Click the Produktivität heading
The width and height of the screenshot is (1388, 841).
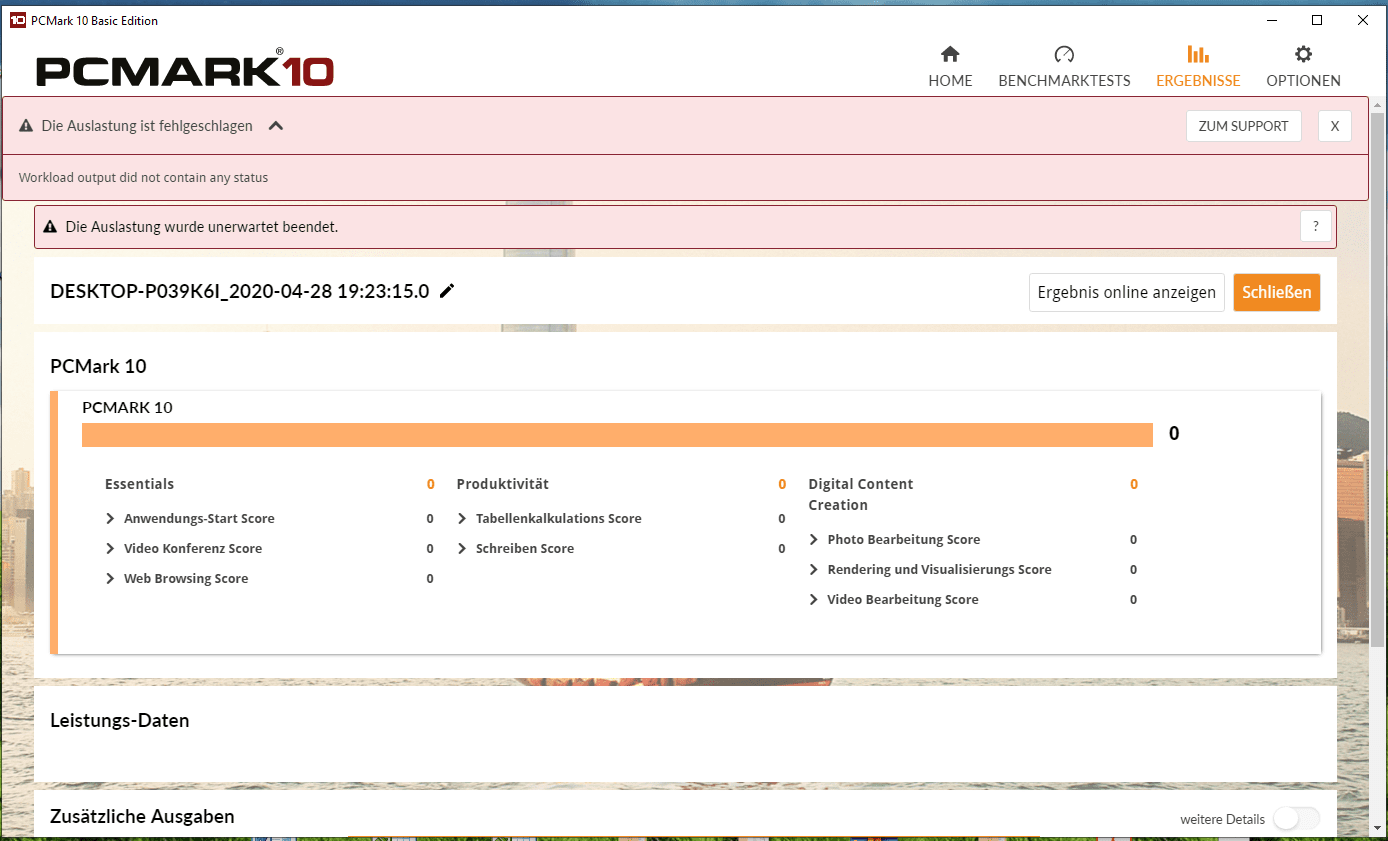click(503, 484)
